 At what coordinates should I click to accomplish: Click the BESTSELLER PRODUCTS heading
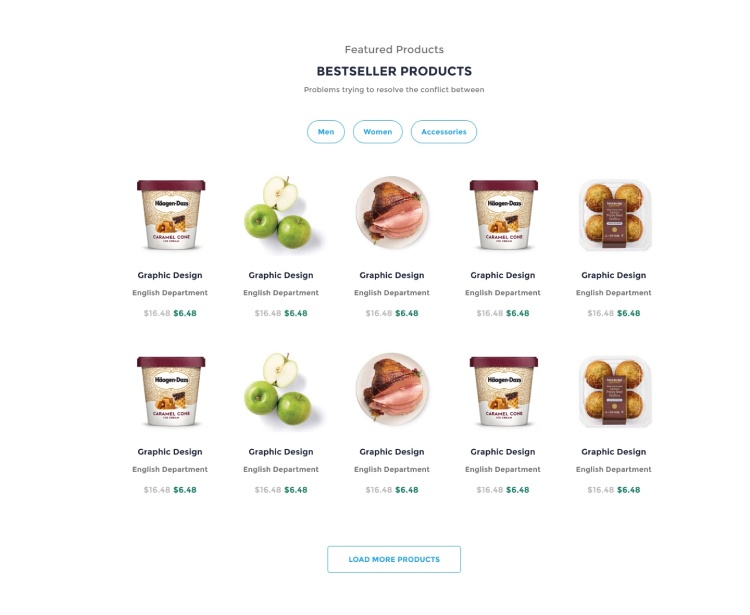coord(394,71)
